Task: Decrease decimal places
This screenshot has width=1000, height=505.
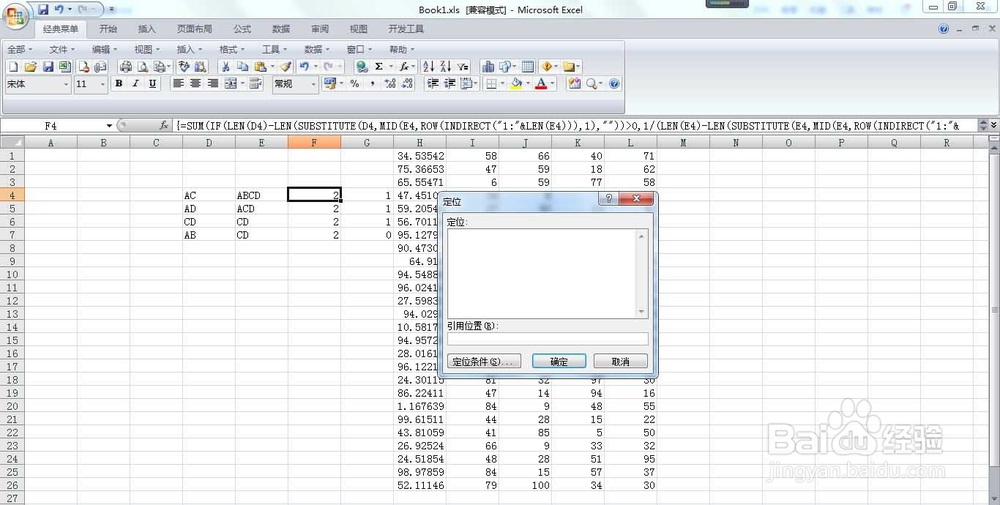Action: click(x=407, y=84)
